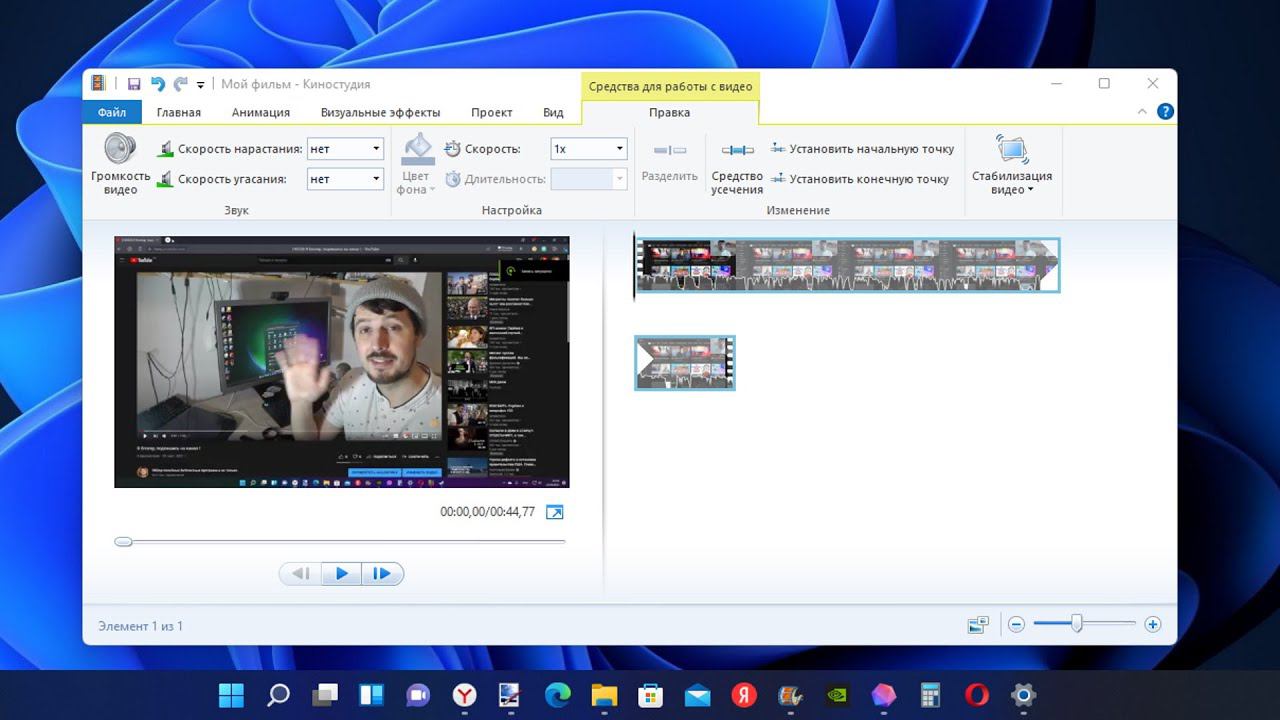Zoom in the timeline with plus icon
The height and width of the screenshot is (720, 1280).
coord(1152,625)
